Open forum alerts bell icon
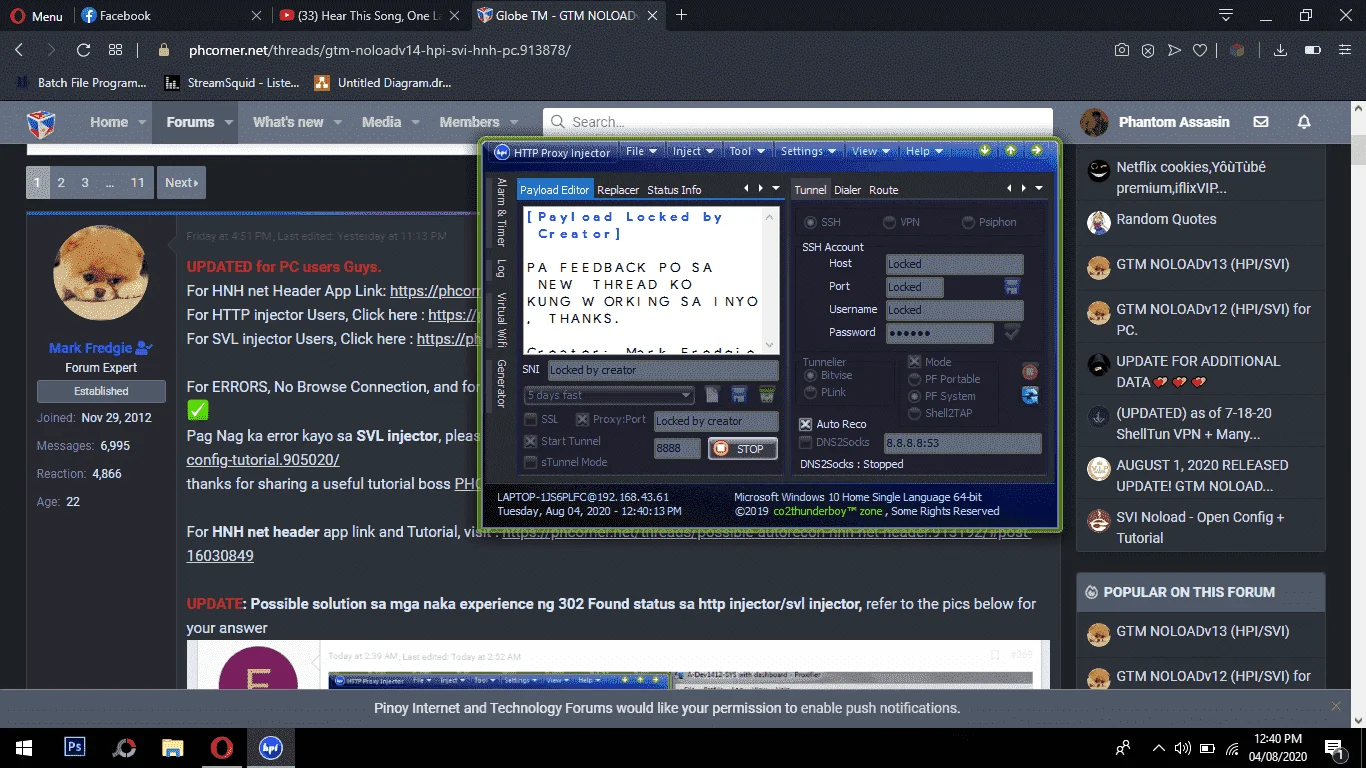 (1304, 122)
